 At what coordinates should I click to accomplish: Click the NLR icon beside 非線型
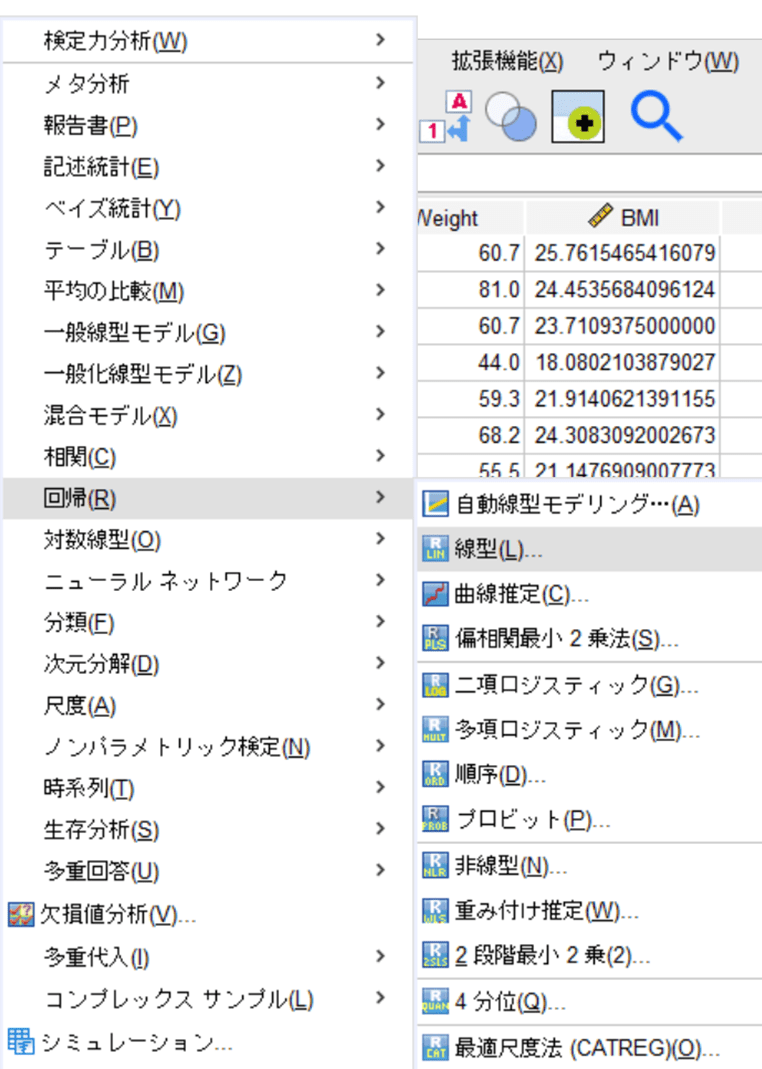[435, 866]
